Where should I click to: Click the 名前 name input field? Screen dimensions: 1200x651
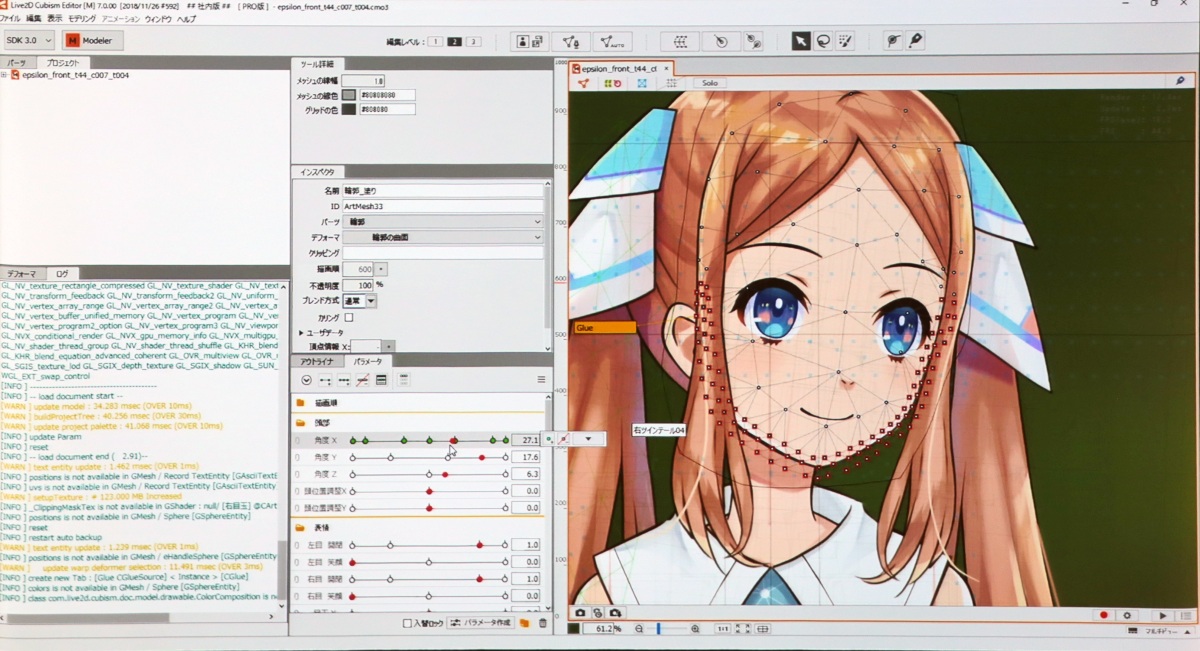point(444,190)
